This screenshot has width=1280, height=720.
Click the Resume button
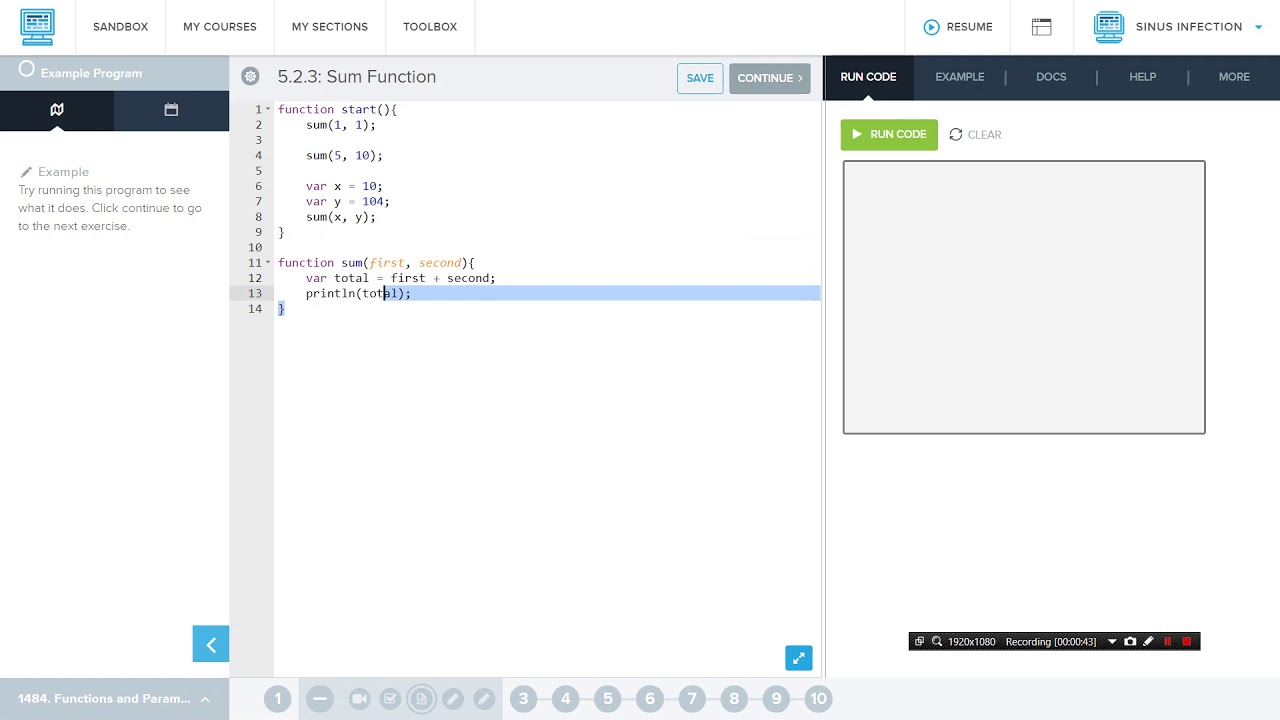[958, 27]
